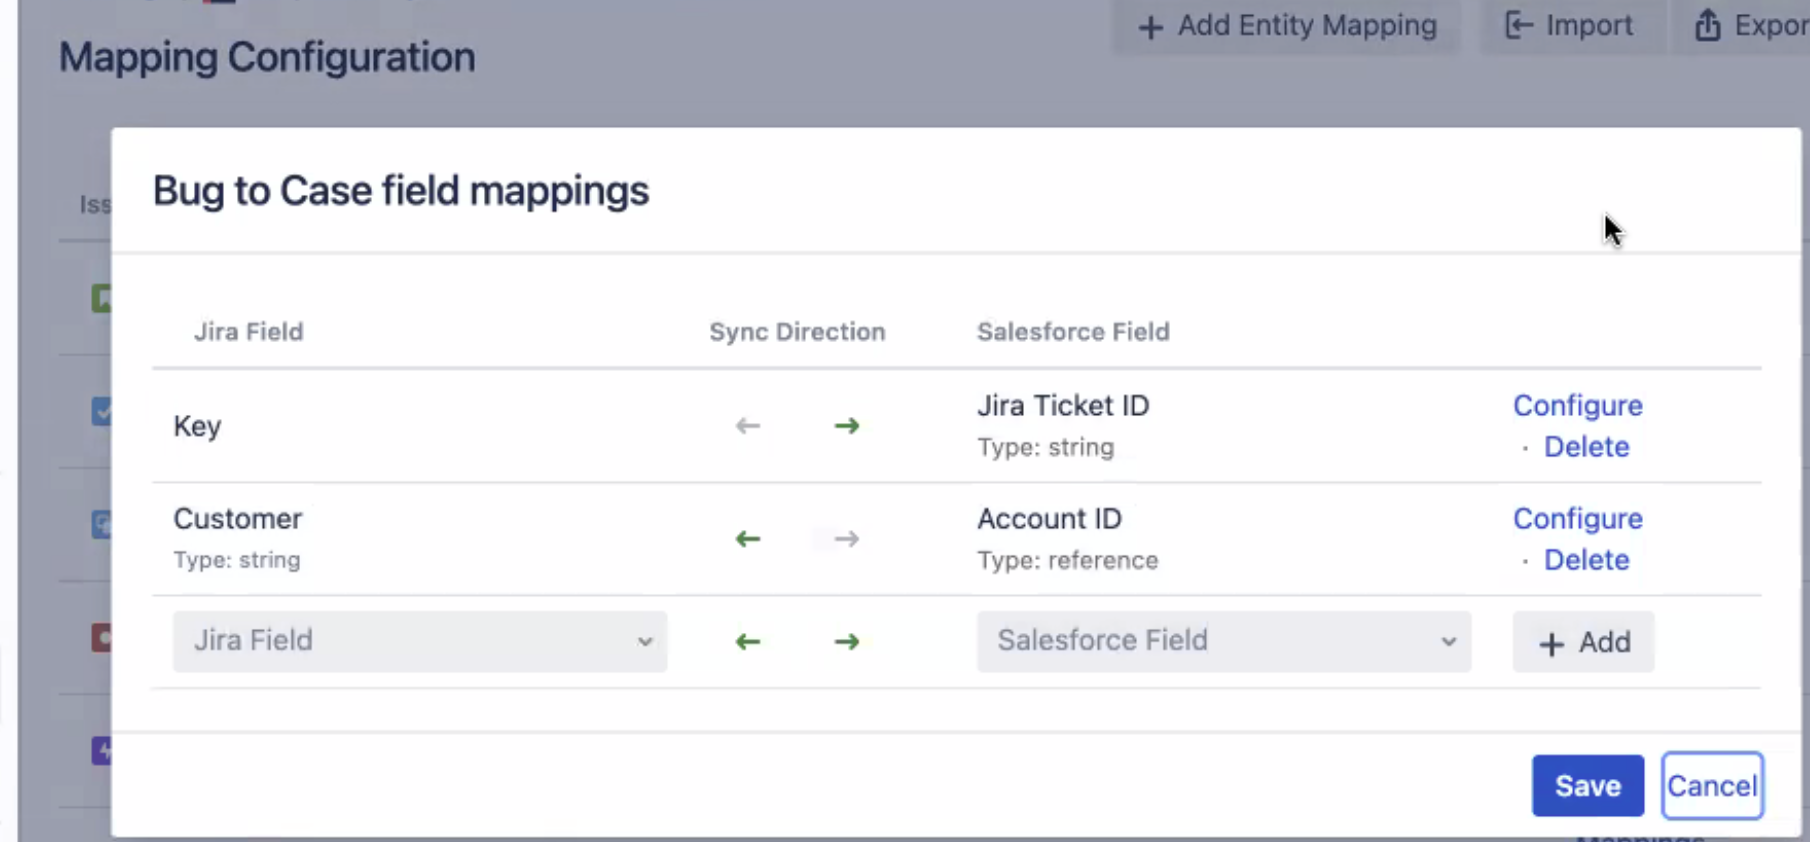Open the Salesforce Field dropdown
This screenshot has width=1810, height=842.
click(x=1224, y=642)
